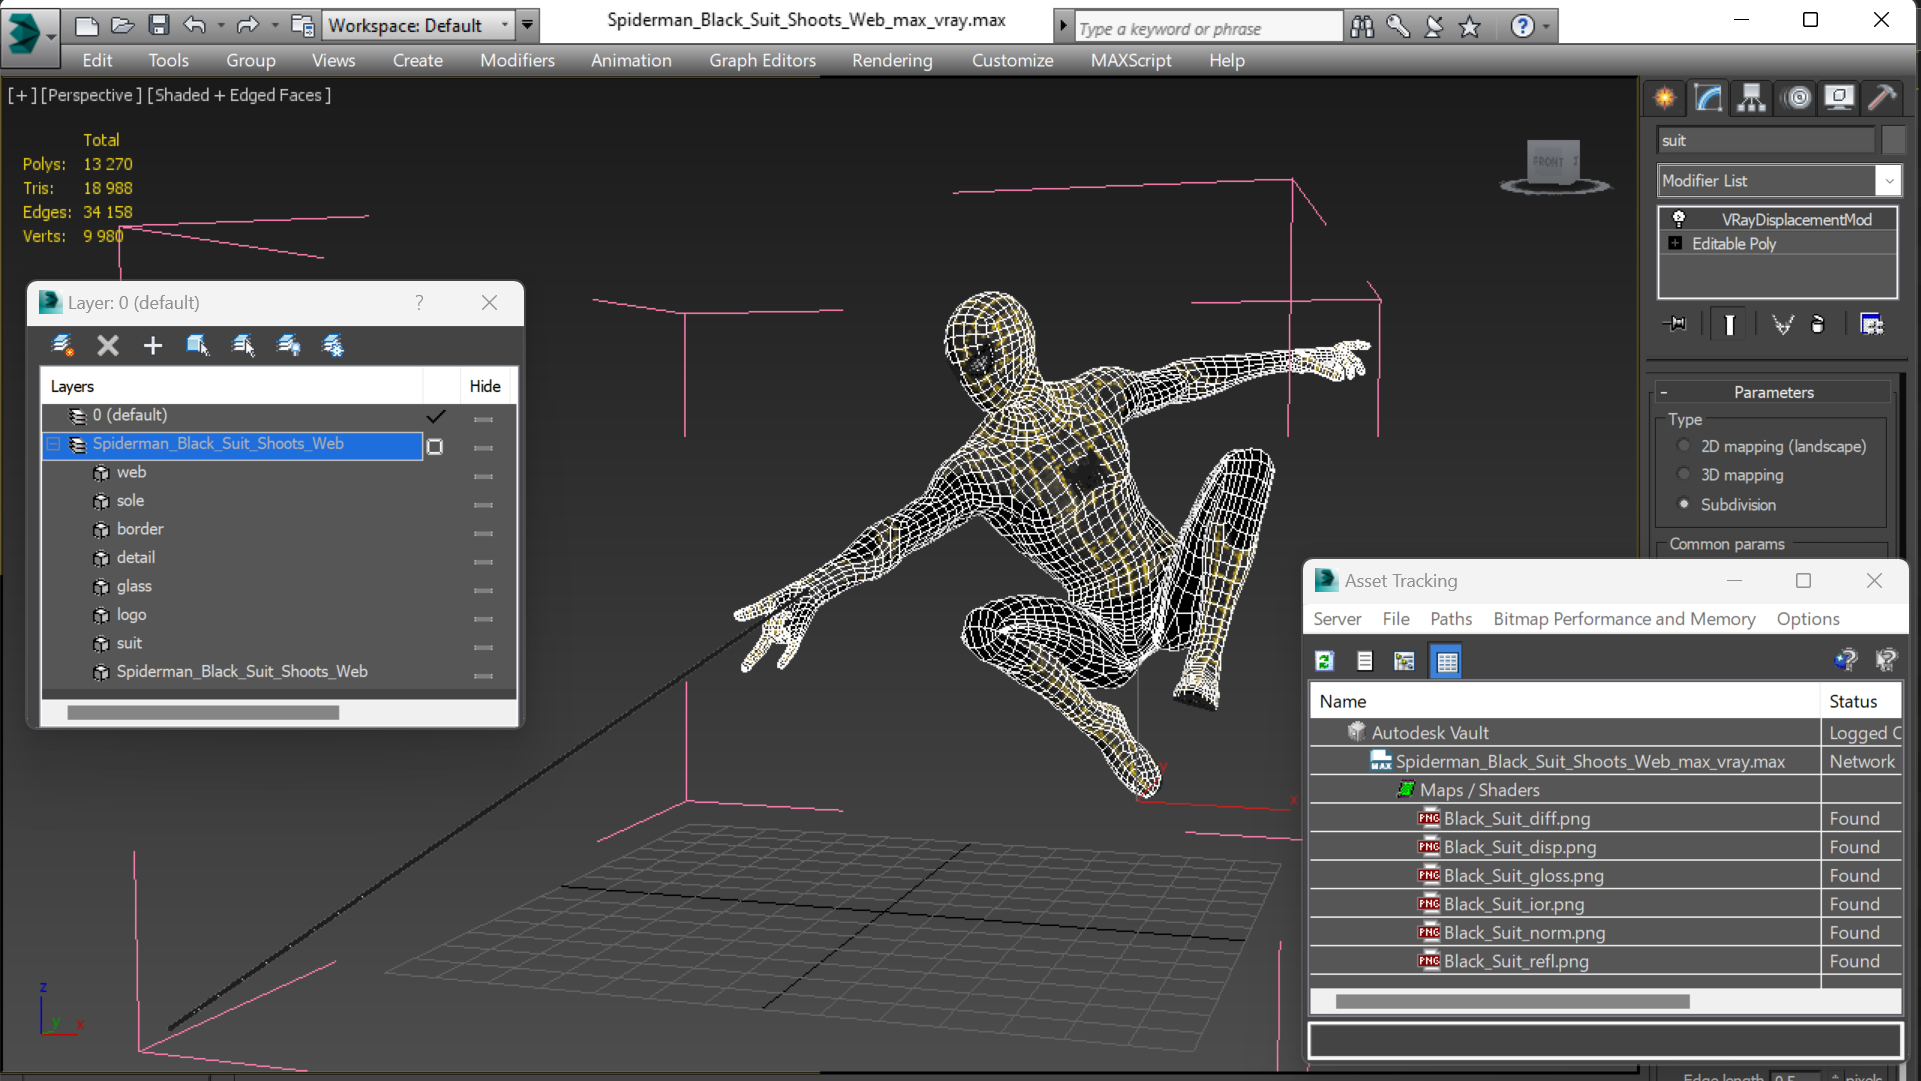Switch to the Create command panel

click(x=1665, y=98)
